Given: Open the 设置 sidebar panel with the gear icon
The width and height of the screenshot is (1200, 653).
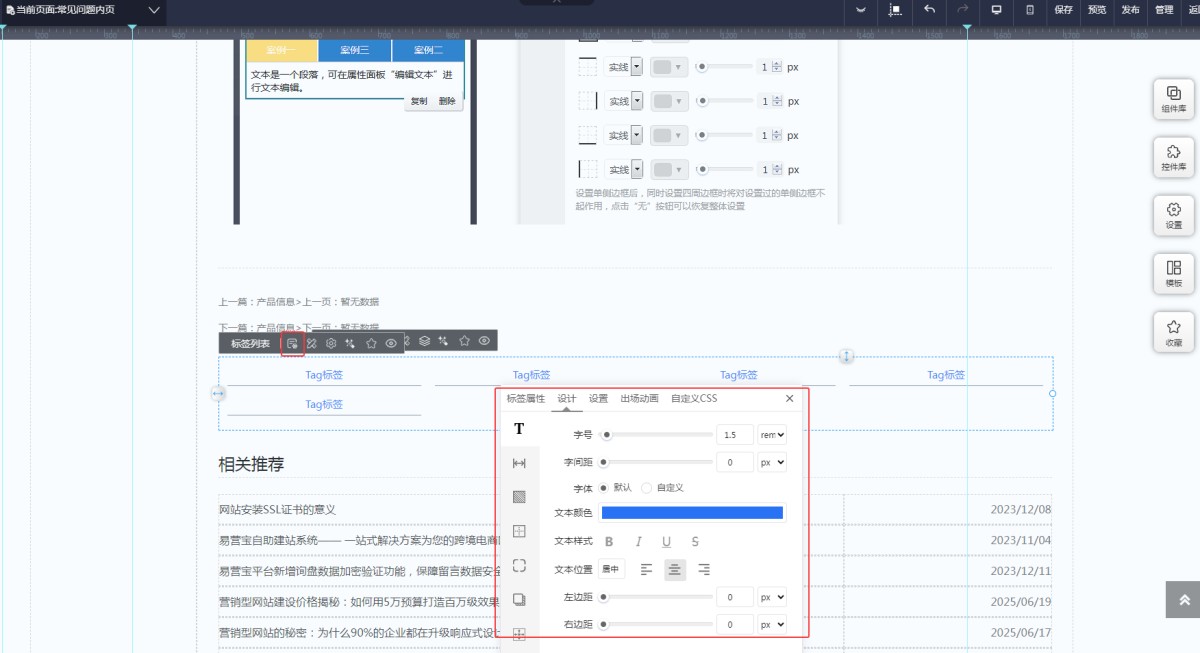Looking at the screenshot, I should 1174,215.
